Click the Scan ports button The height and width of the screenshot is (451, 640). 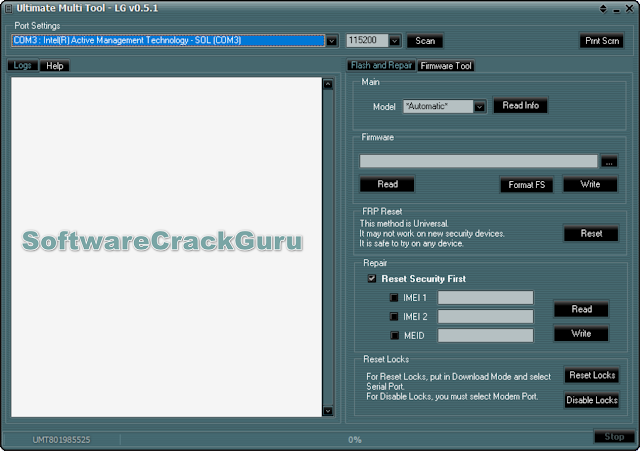(x=425, y=41)
